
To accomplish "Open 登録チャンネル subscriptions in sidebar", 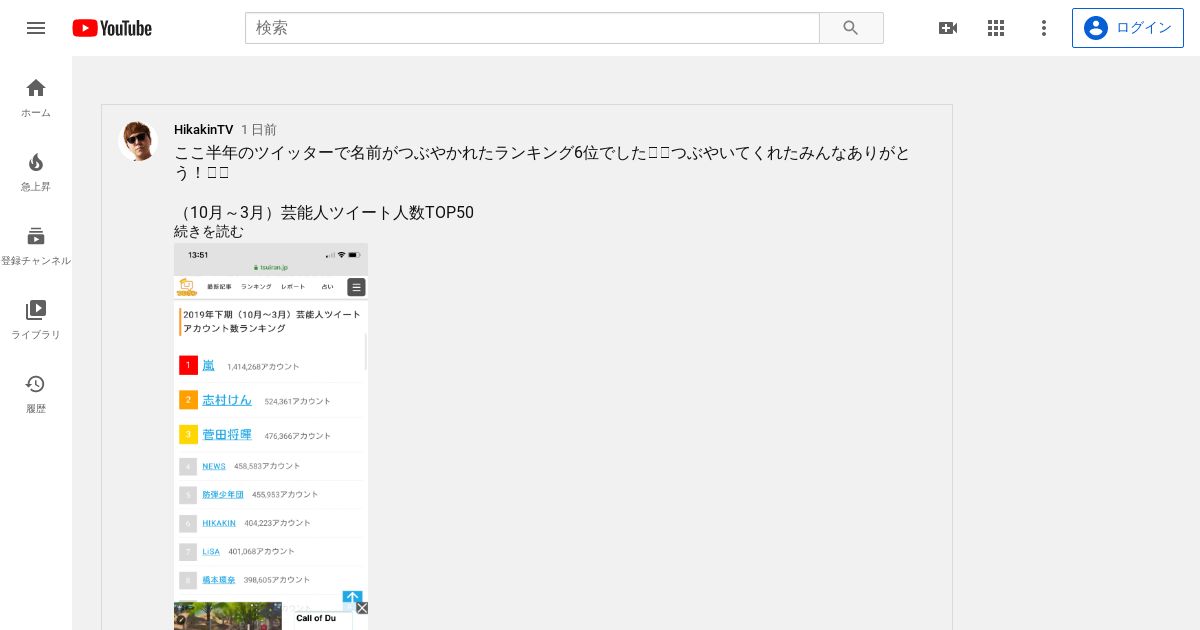I will coord(36,245).
